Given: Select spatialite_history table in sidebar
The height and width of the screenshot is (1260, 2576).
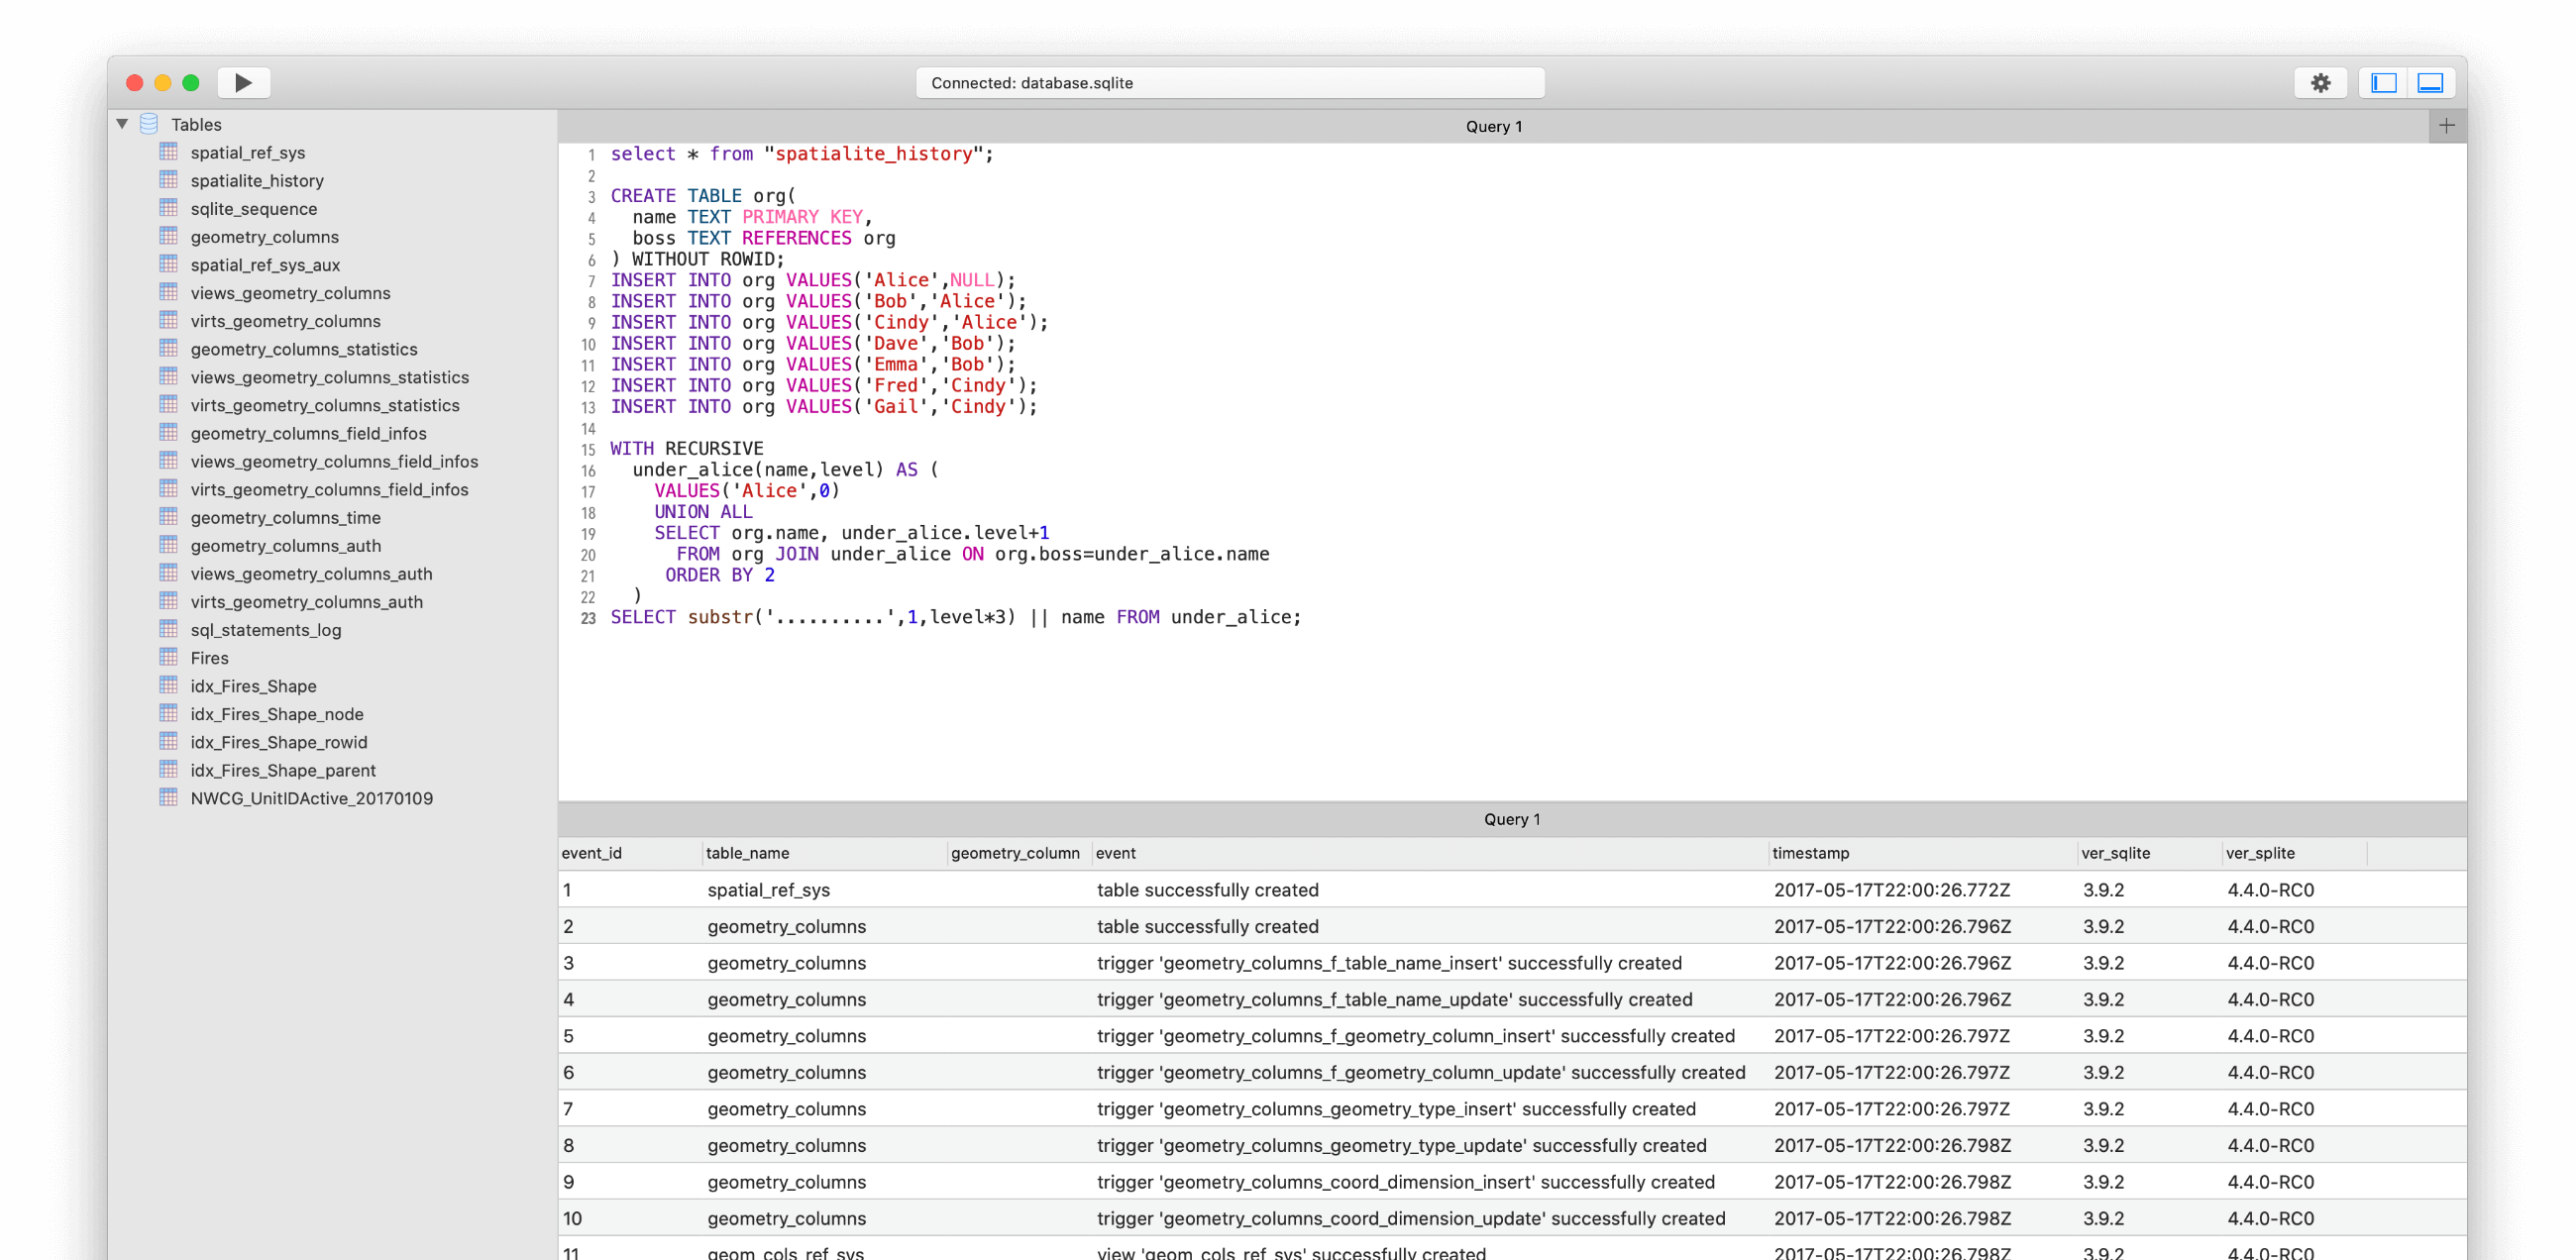Looking at the screenshot, I should pos(257,181).
